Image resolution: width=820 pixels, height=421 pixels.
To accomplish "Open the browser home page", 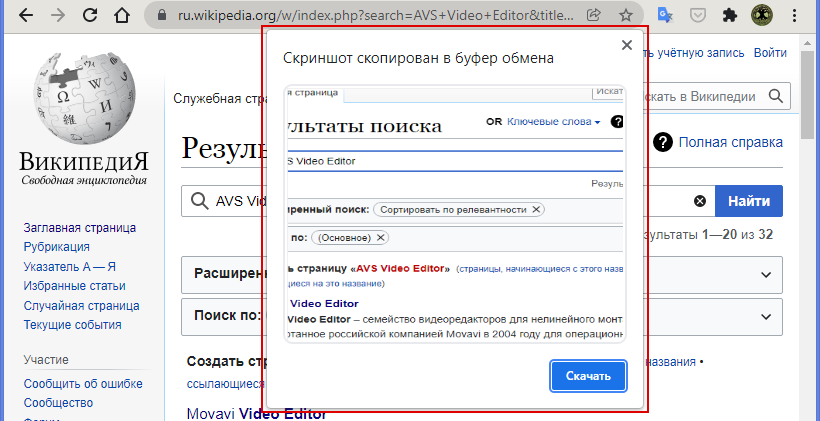I will (122, 16).
